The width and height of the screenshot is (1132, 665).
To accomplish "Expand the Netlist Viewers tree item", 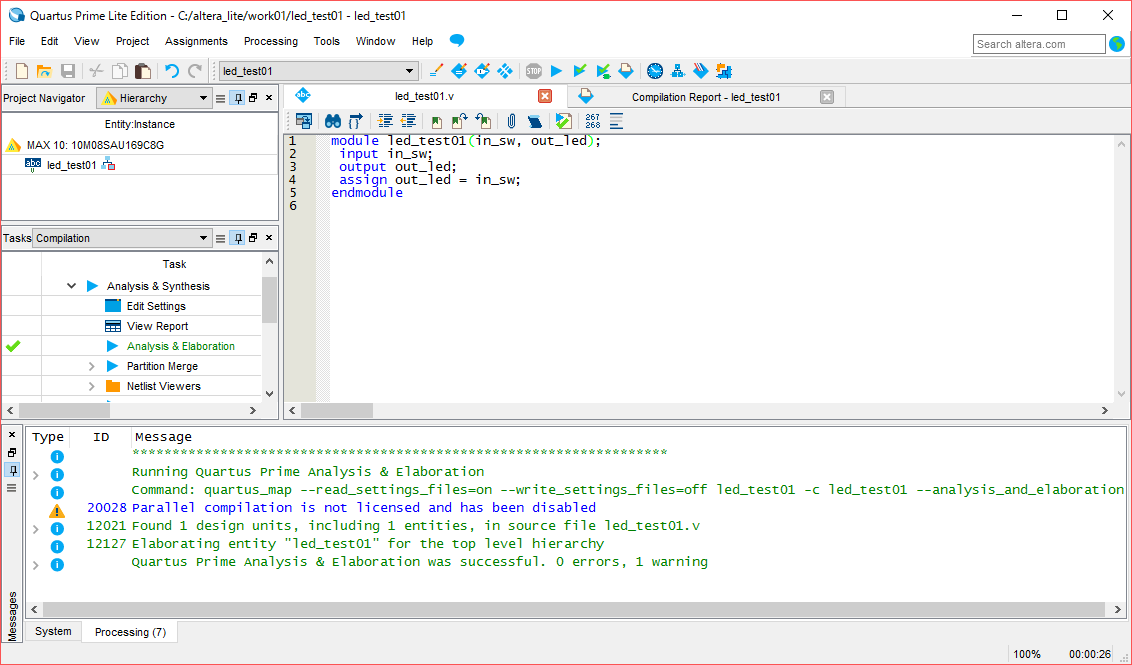I will (x=92, y=386).
